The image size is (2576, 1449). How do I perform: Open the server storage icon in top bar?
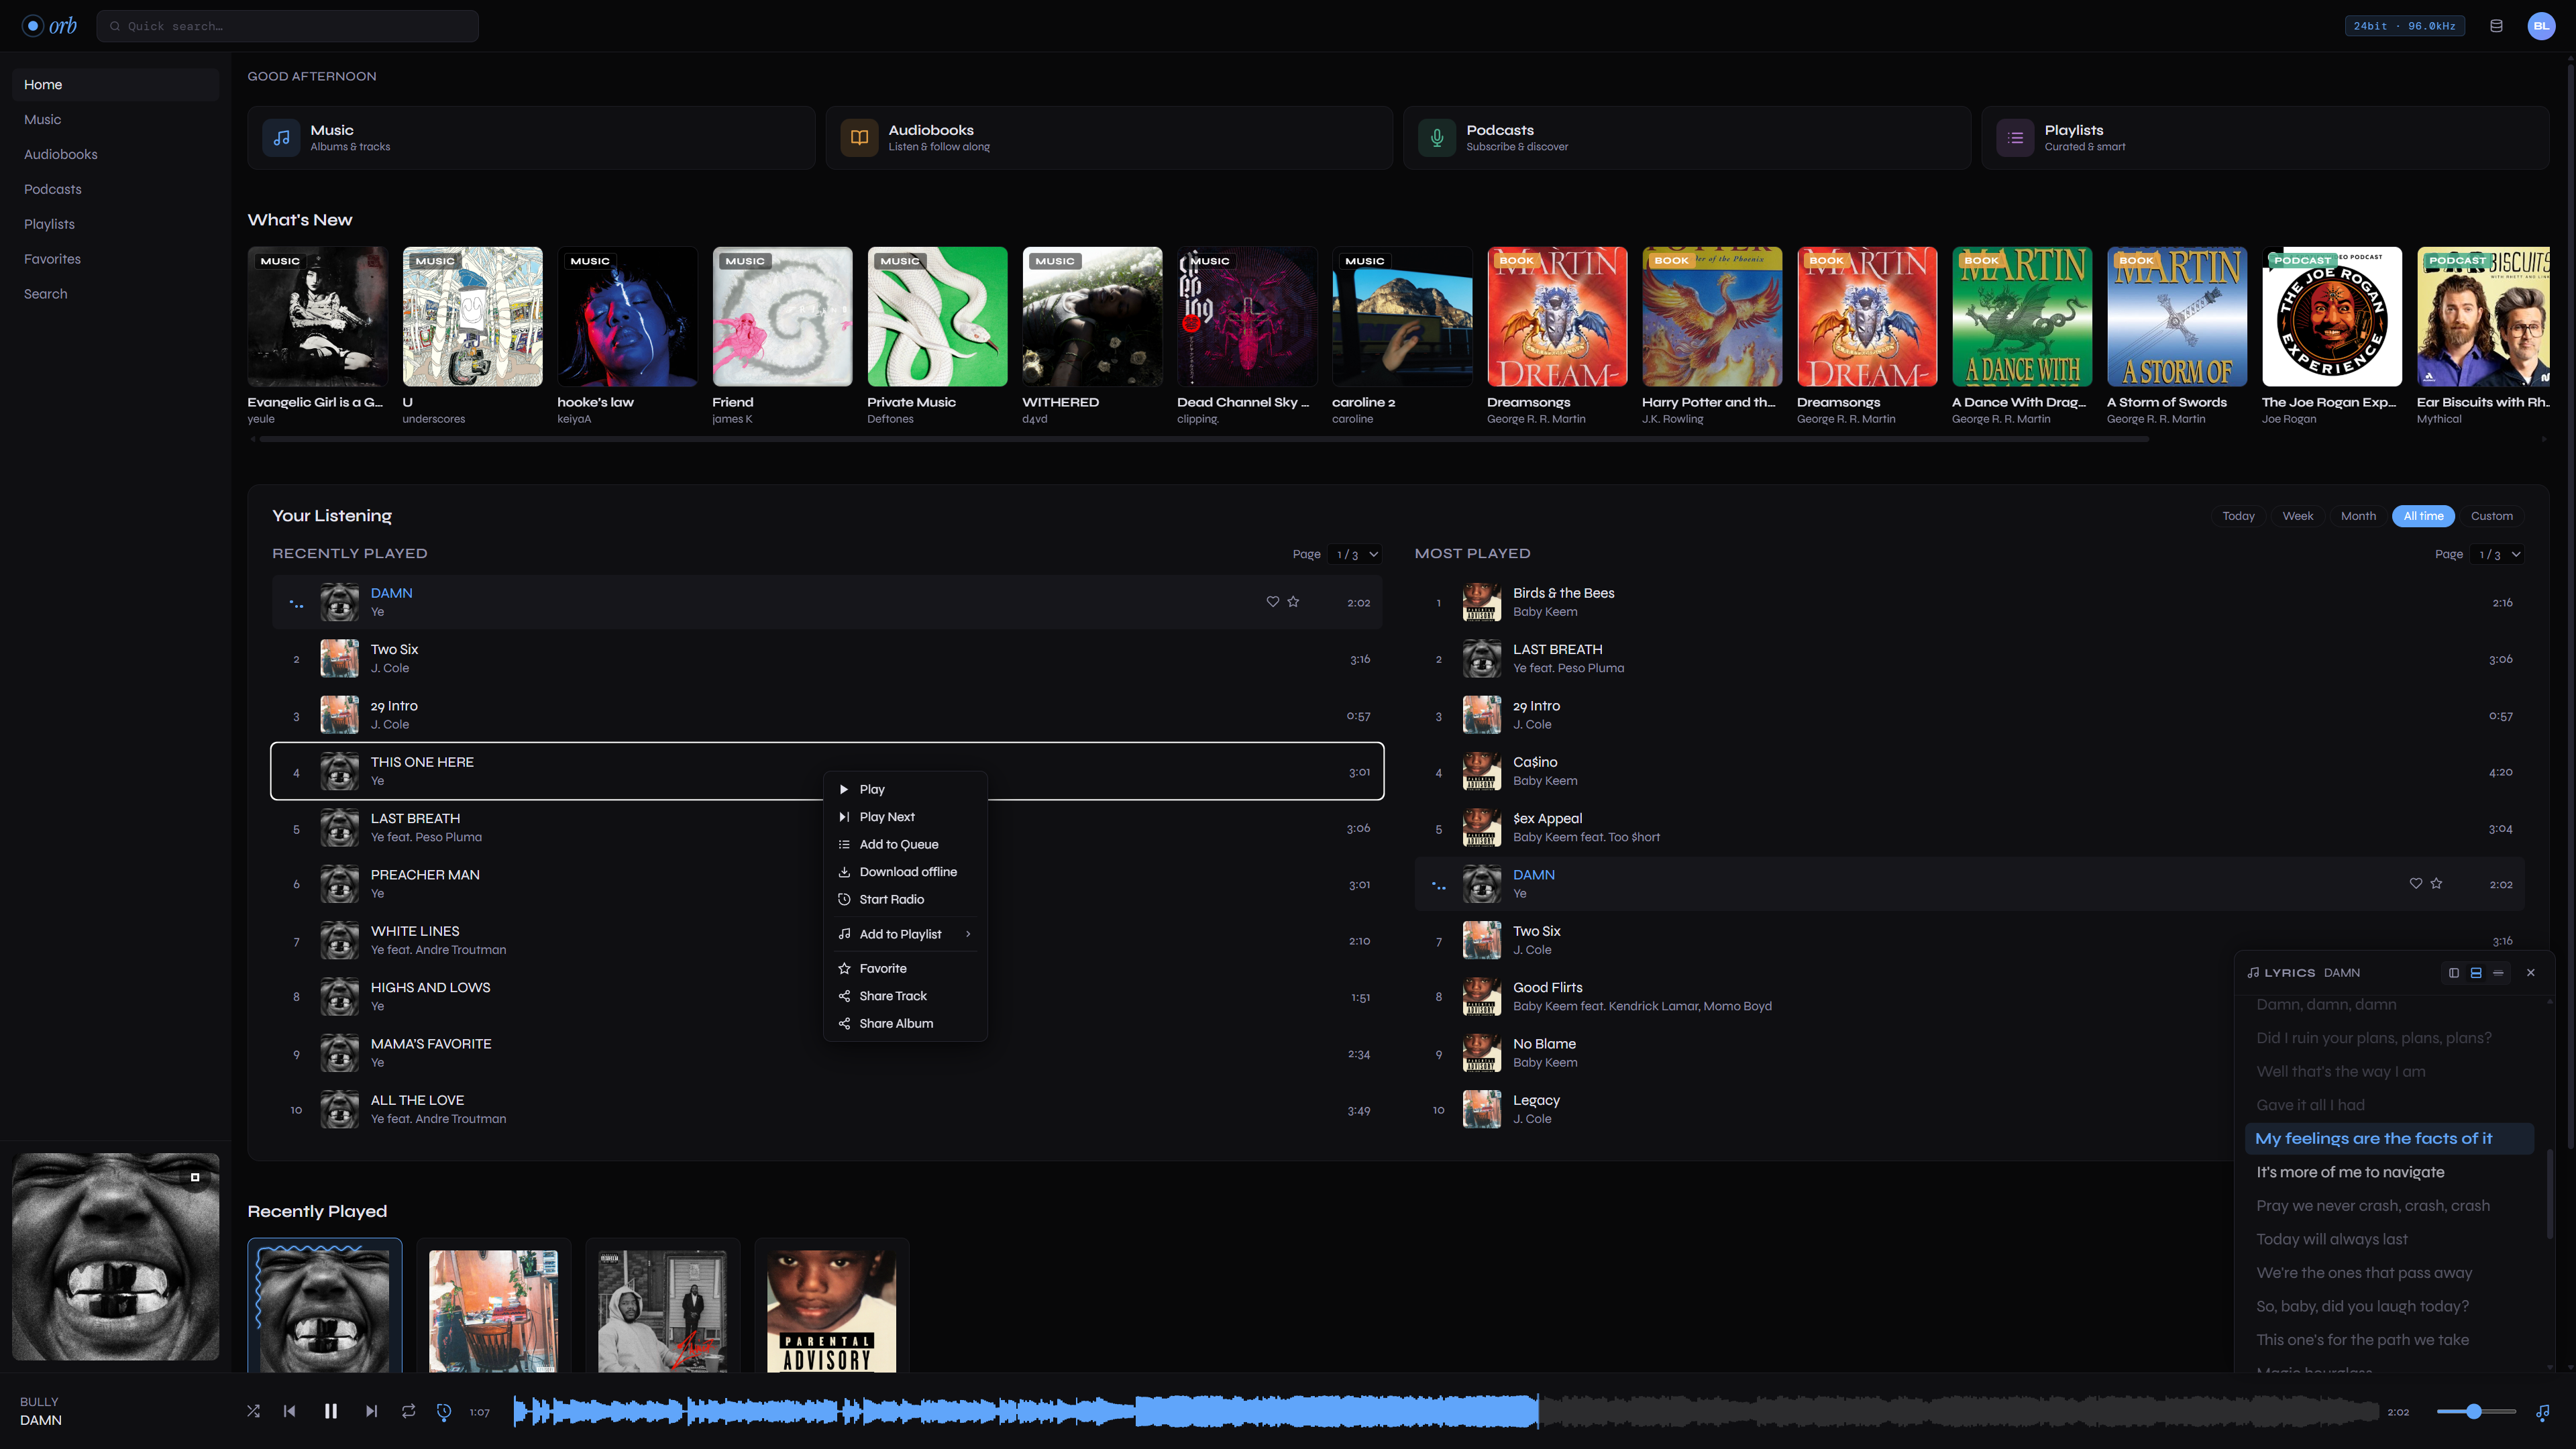click(2496, 26)
